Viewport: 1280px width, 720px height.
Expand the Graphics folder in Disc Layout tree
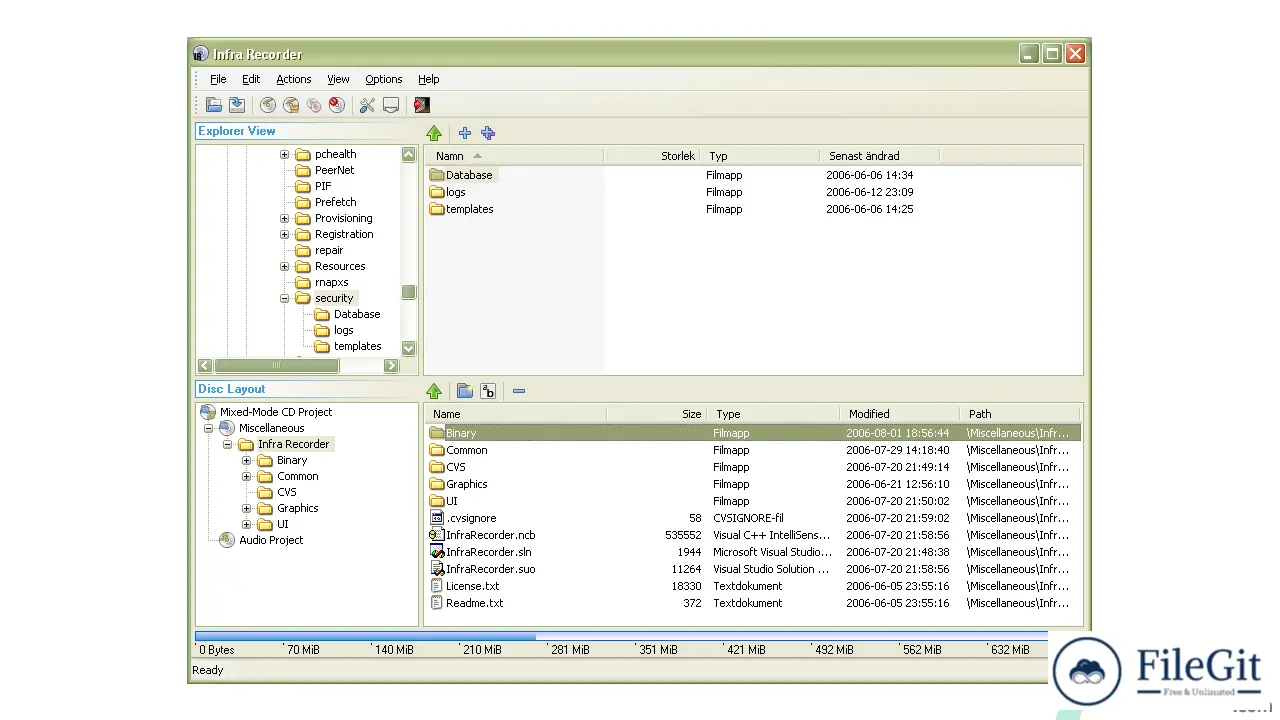tap(246, 508)
